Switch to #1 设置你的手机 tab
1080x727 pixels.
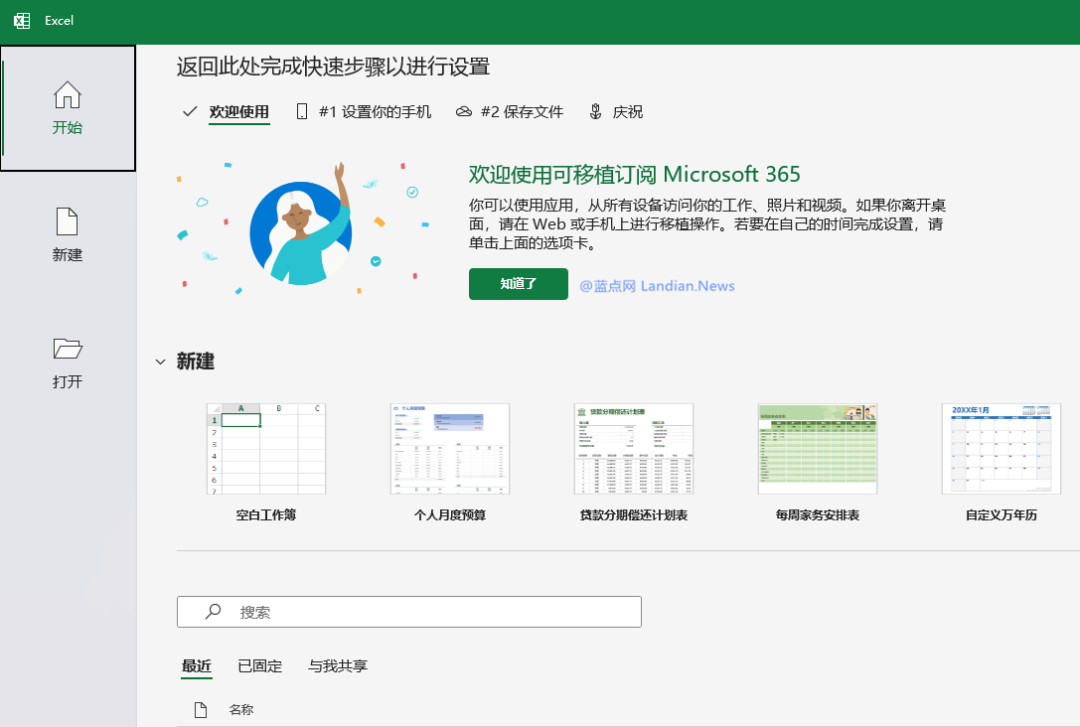pos(375,112)
